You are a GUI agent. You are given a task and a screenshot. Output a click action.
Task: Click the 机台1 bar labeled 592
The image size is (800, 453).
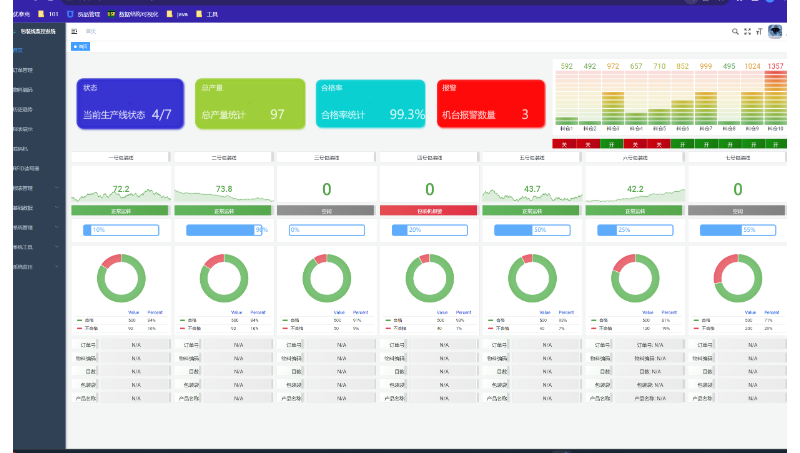[566, 98]
